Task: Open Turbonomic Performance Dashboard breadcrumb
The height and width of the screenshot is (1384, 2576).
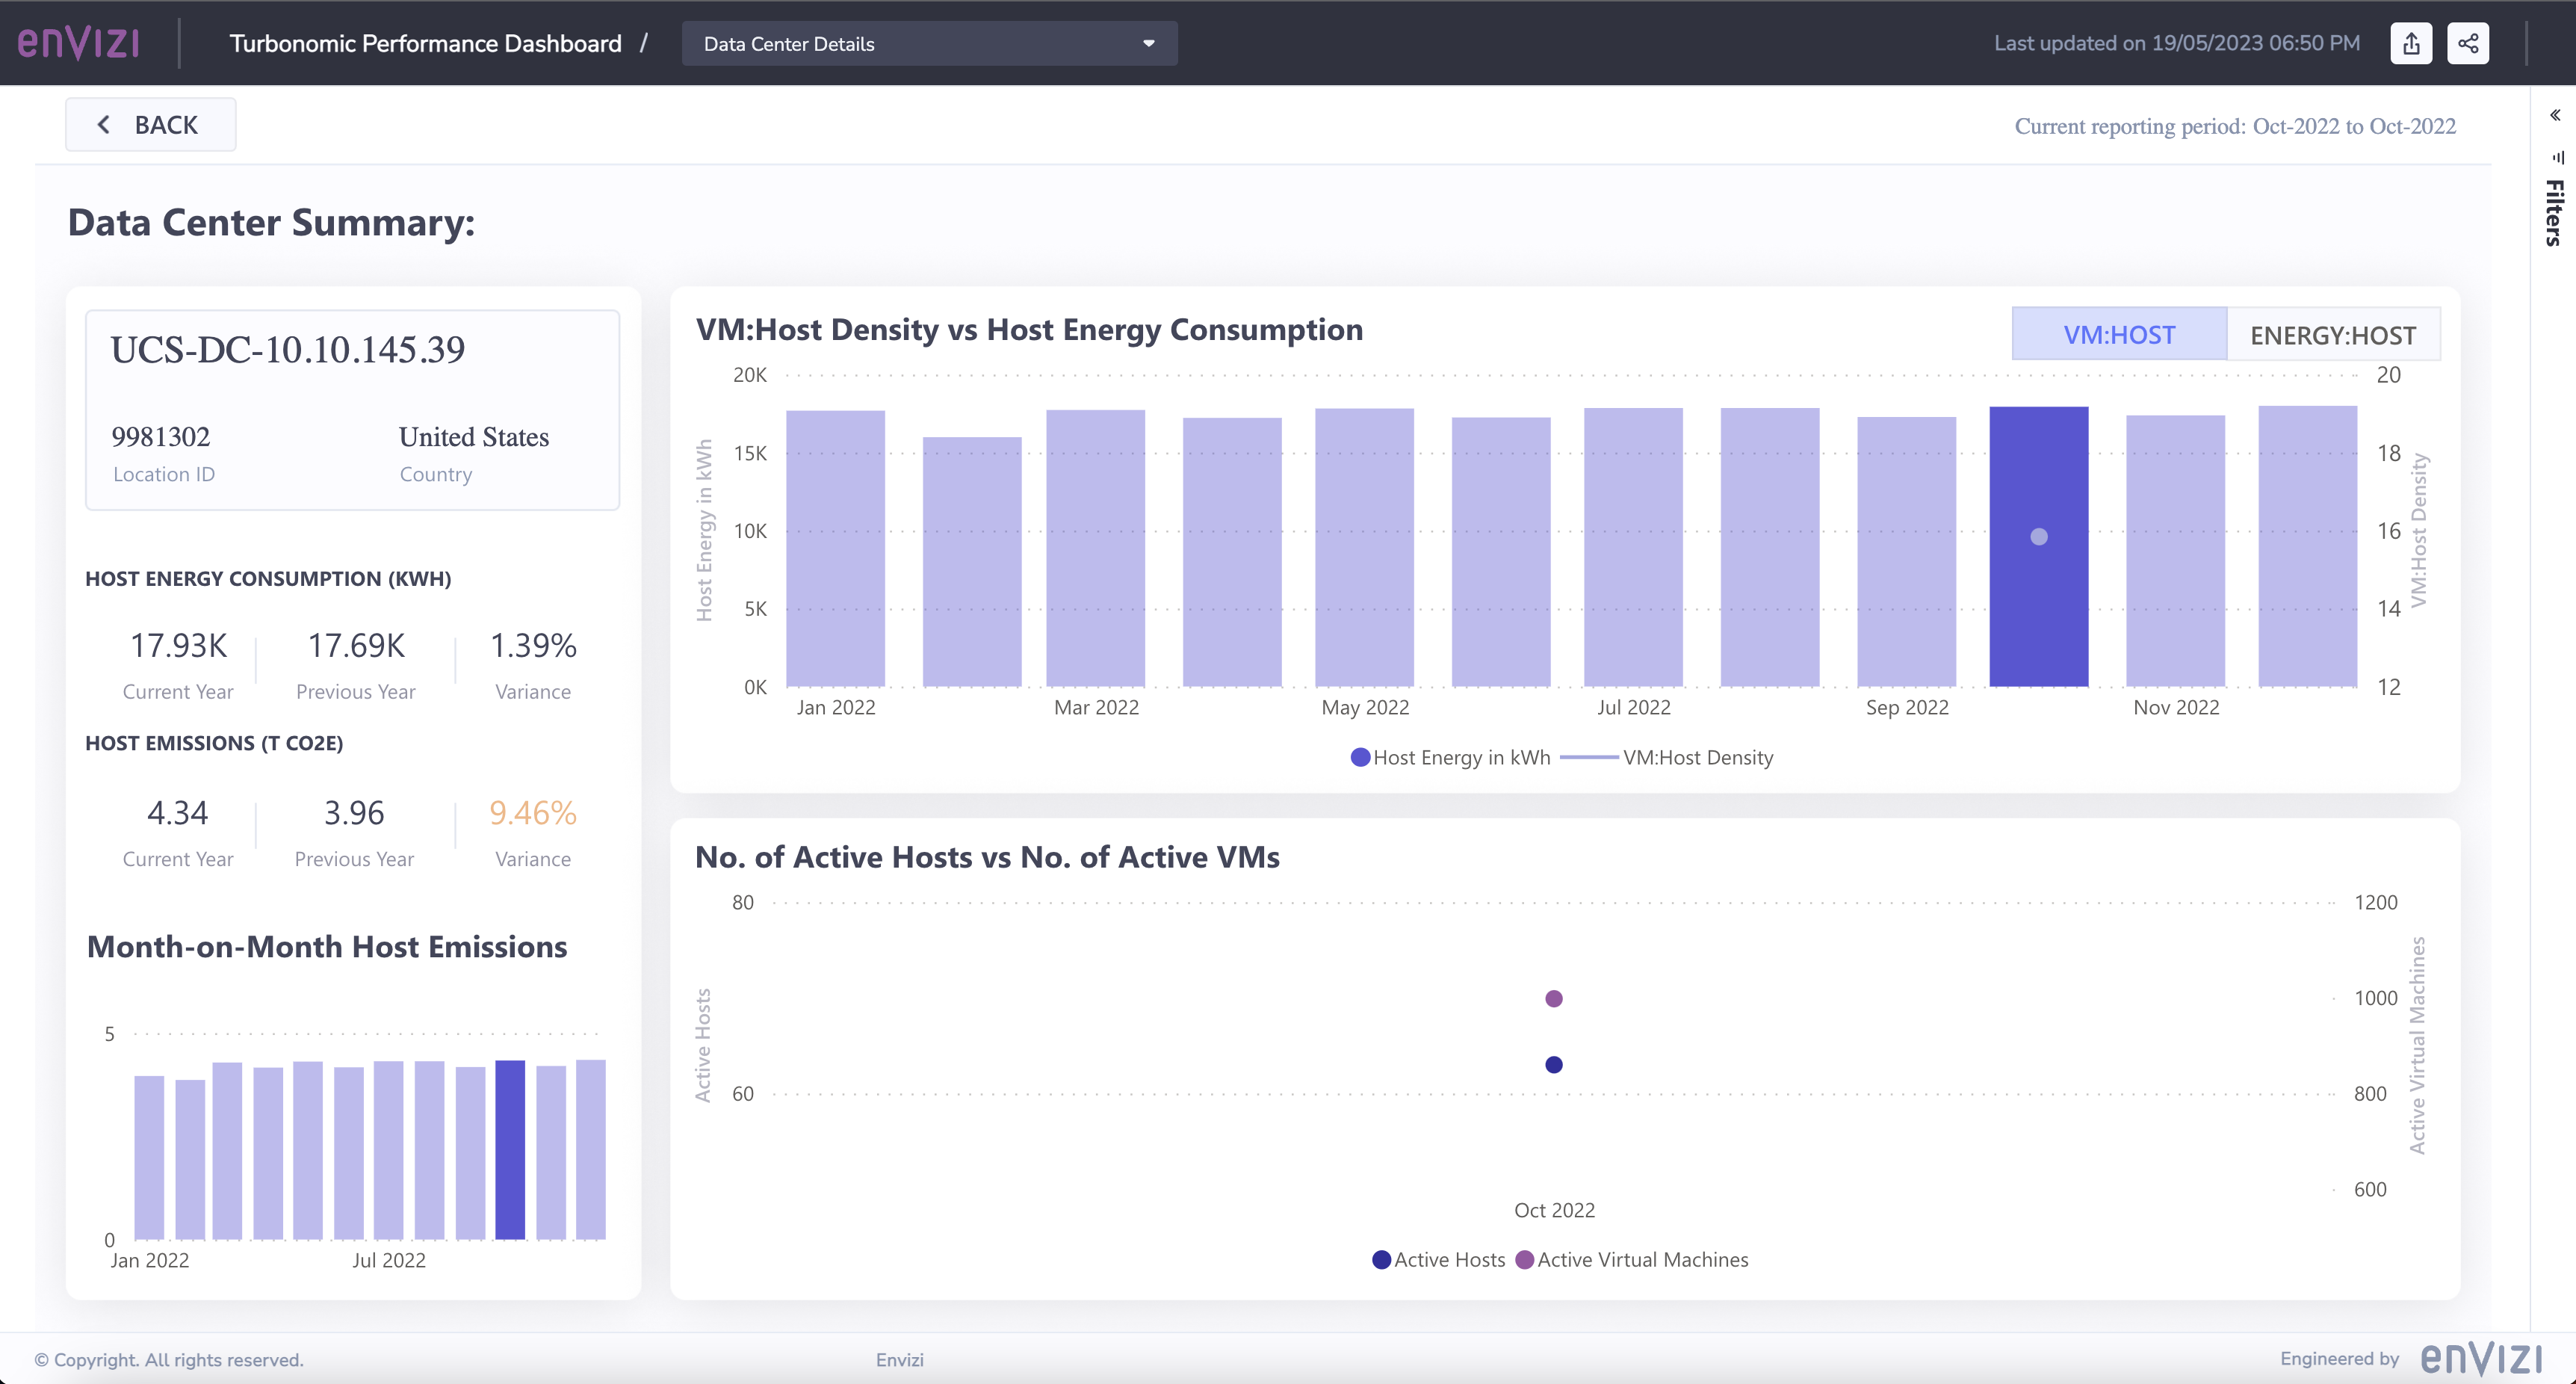Action: (x=425, y=44)
